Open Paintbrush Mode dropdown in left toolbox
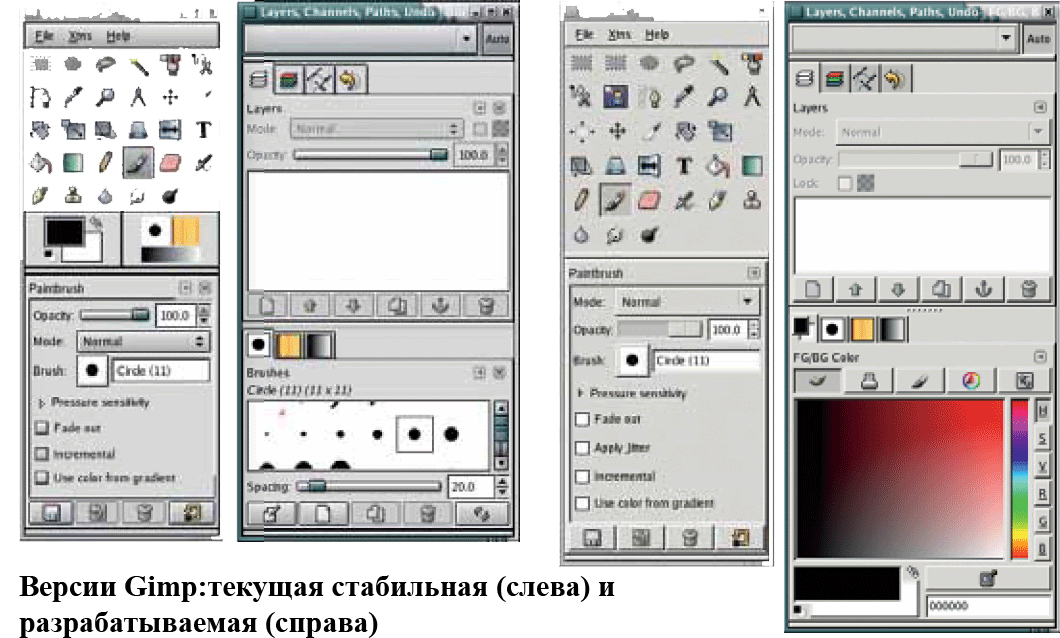The height and width of the screenshot is (638, 1060). pyautogui.click(x=143, y=341)
